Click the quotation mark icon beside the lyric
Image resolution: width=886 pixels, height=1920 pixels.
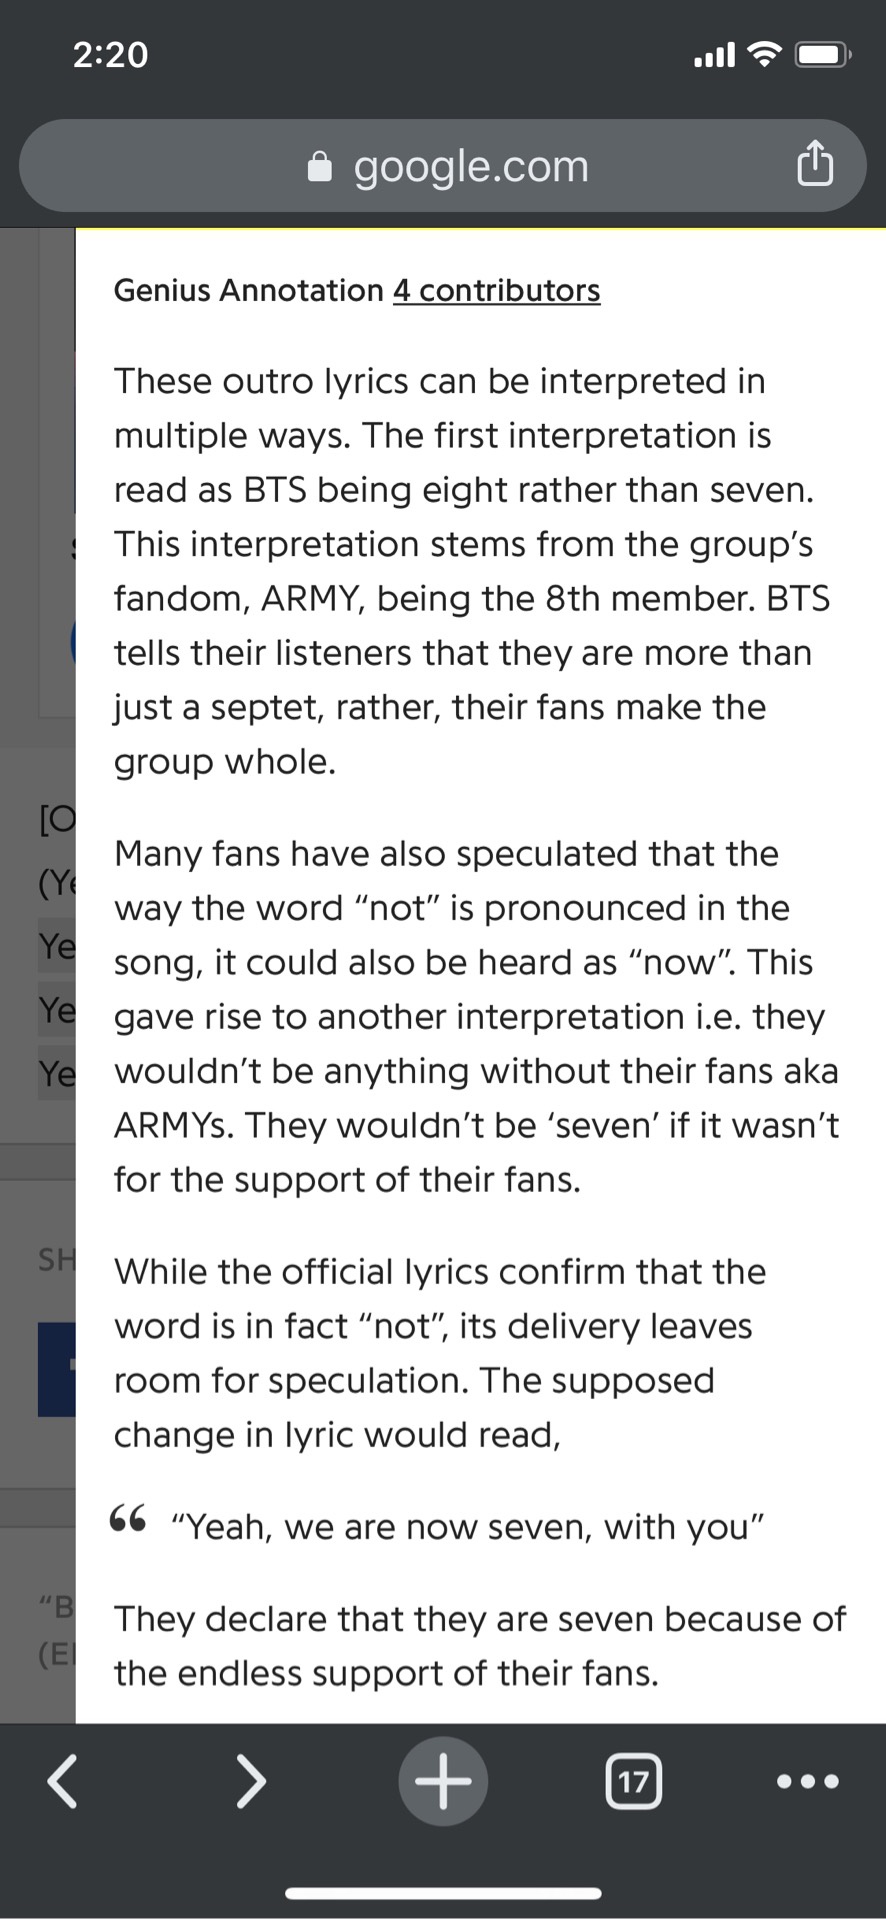tap(128, 1520)
